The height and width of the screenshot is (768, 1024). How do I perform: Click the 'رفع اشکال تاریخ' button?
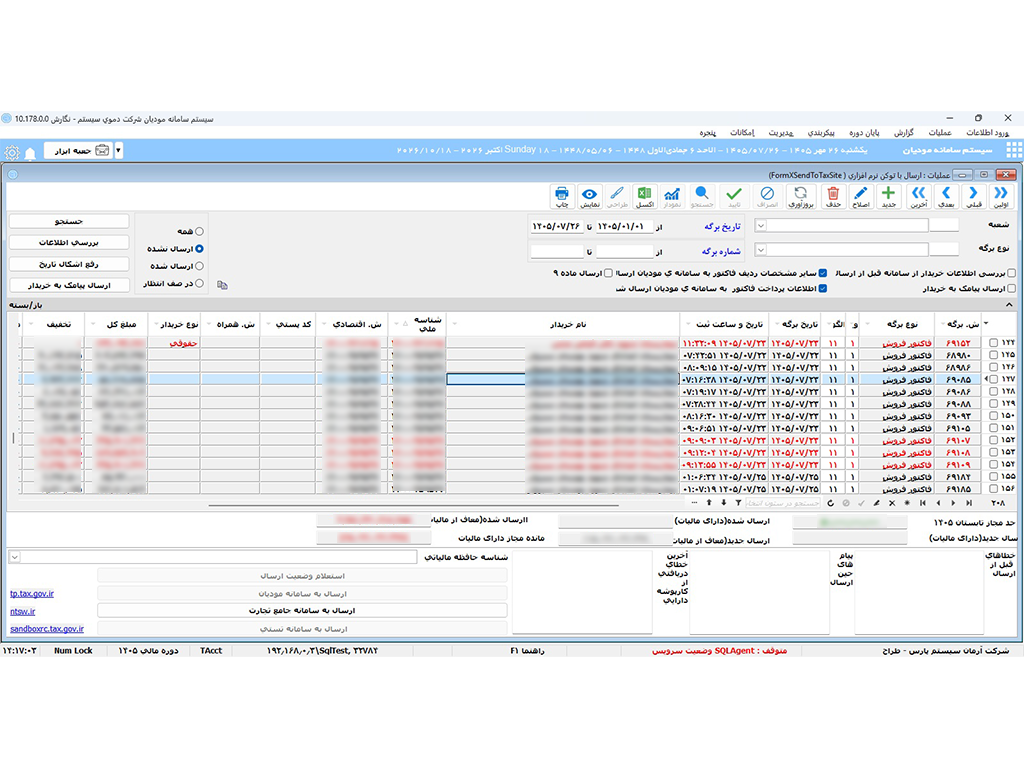click(69, 264)
